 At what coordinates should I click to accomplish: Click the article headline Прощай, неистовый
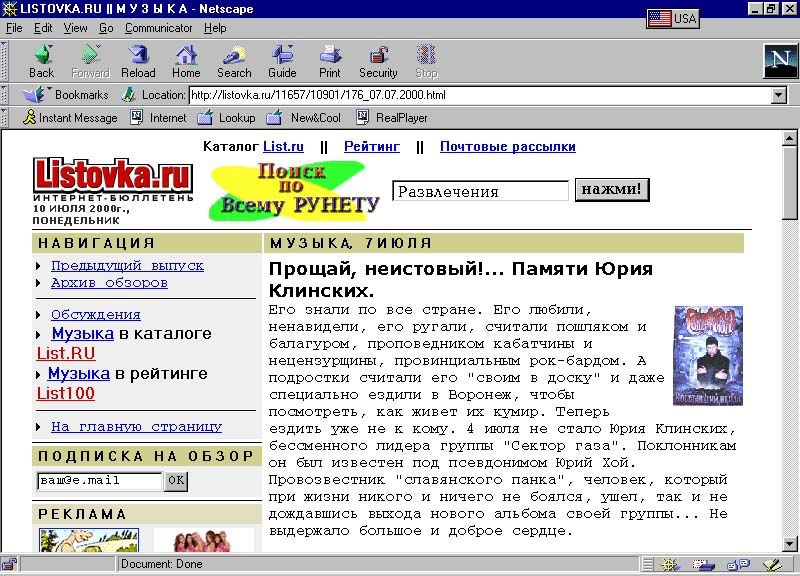(x=461, y=280)
